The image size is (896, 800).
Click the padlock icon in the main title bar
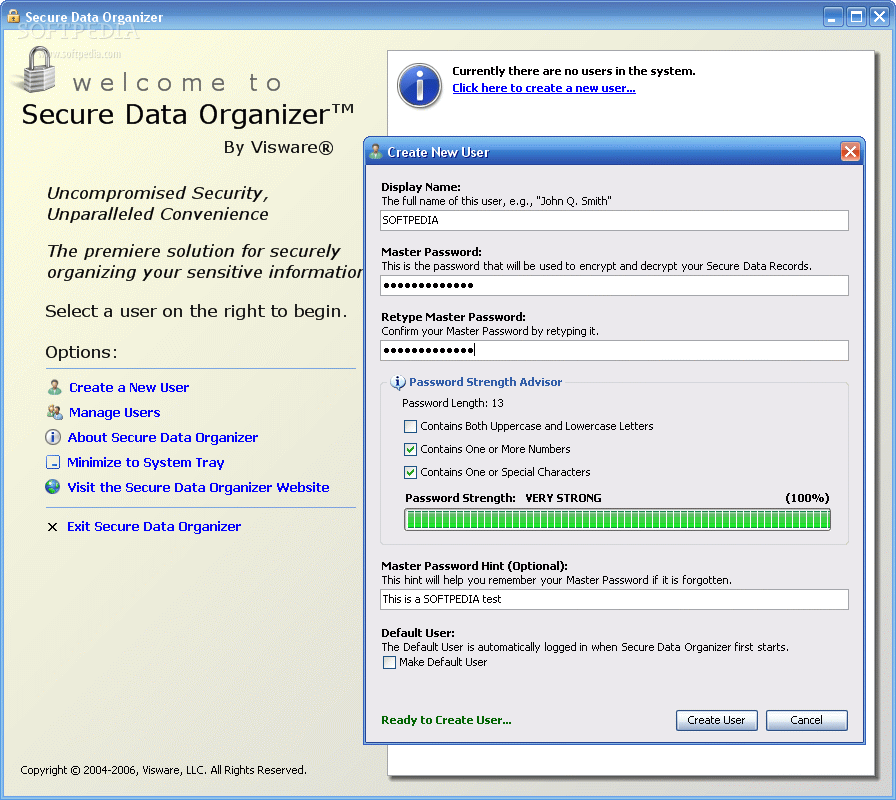pos(13,16)
